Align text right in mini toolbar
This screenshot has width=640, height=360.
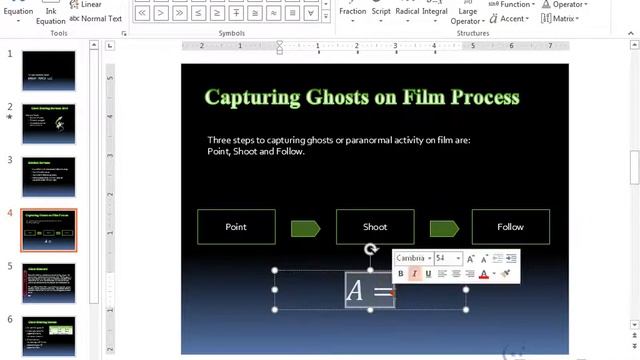470,273
